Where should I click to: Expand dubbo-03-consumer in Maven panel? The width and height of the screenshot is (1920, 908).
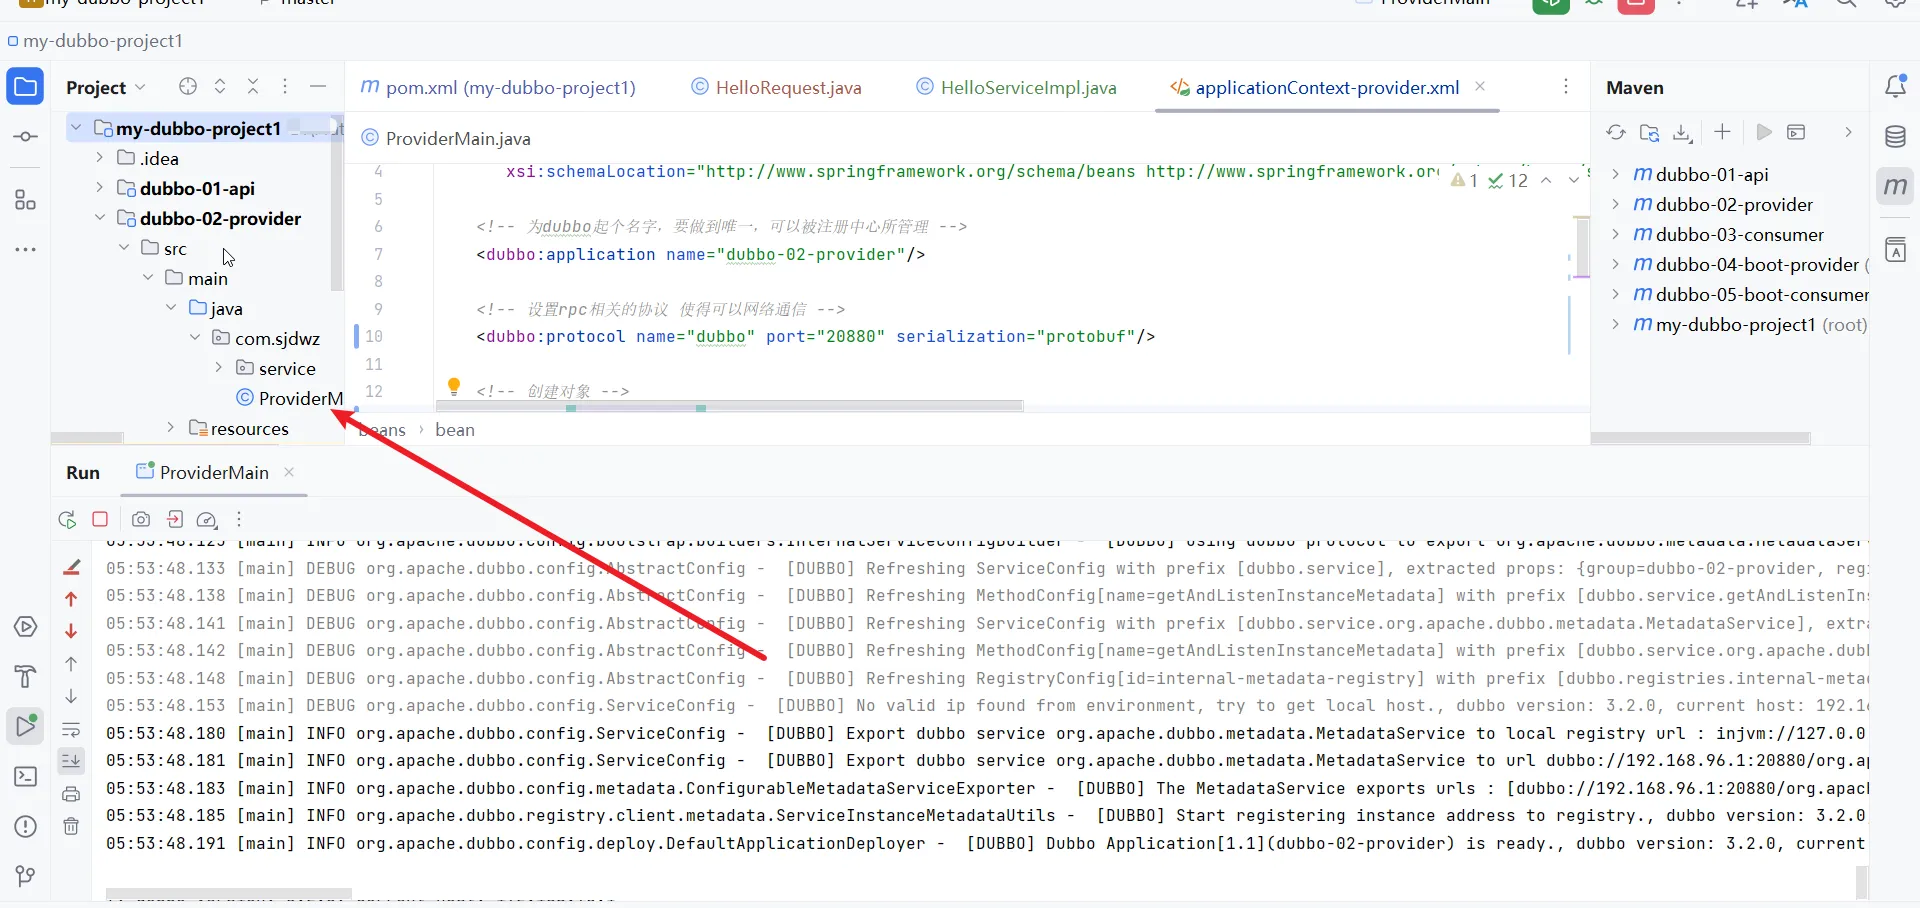pos(1615,234)
